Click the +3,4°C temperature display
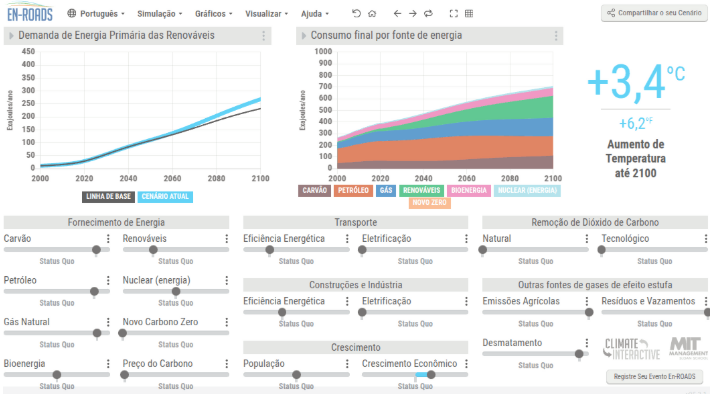This screenshot has width=710, height=394. click(x=635, y=82)
